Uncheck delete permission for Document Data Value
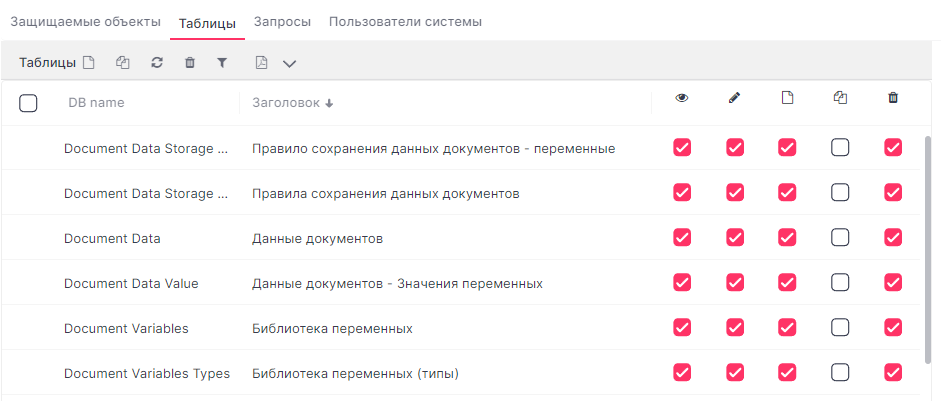 893,282
